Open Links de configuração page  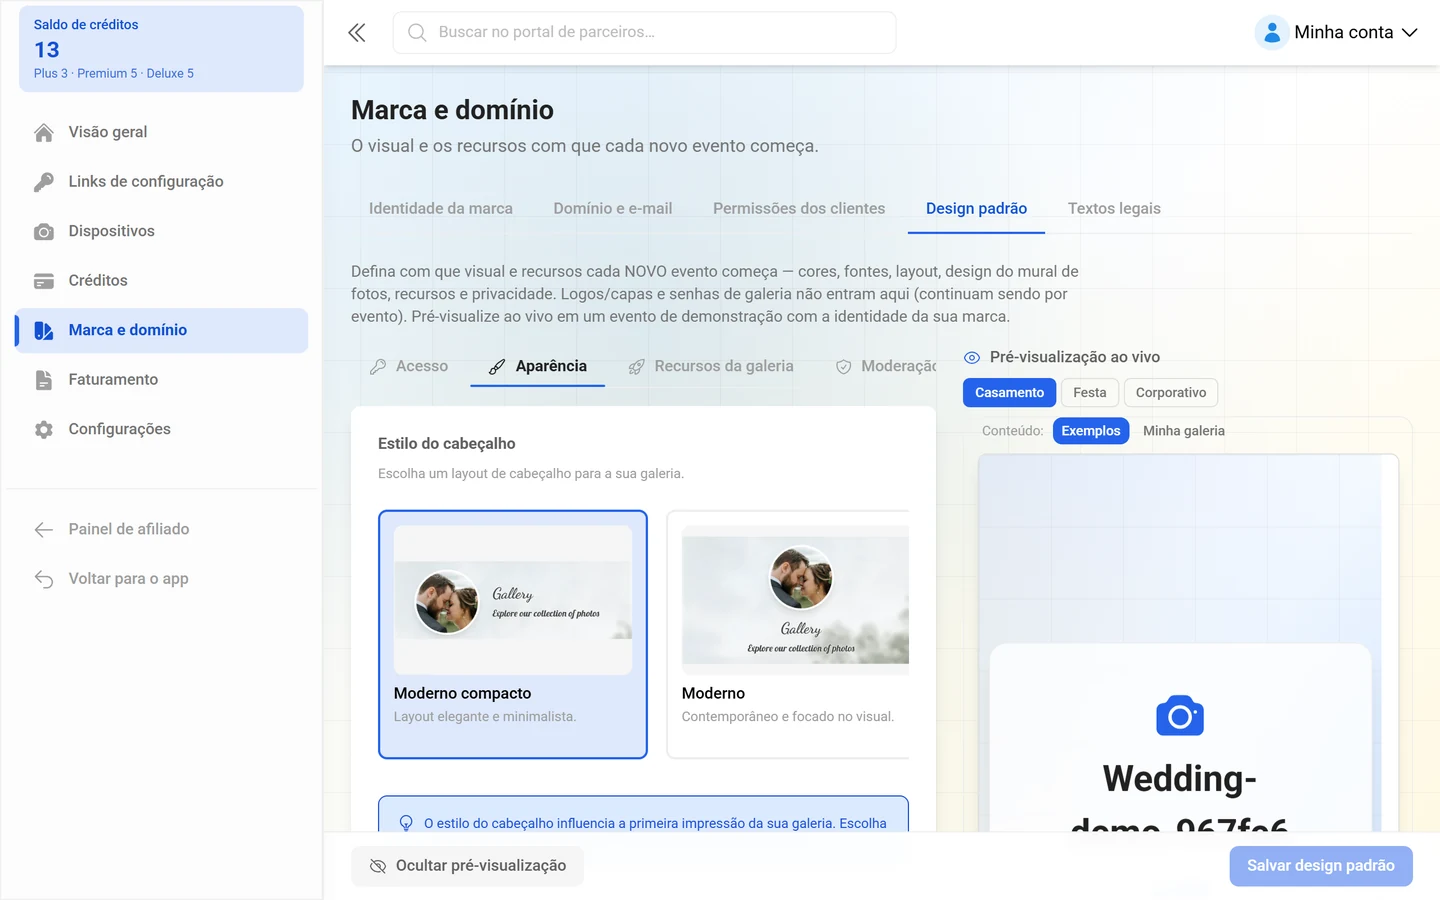162,182
